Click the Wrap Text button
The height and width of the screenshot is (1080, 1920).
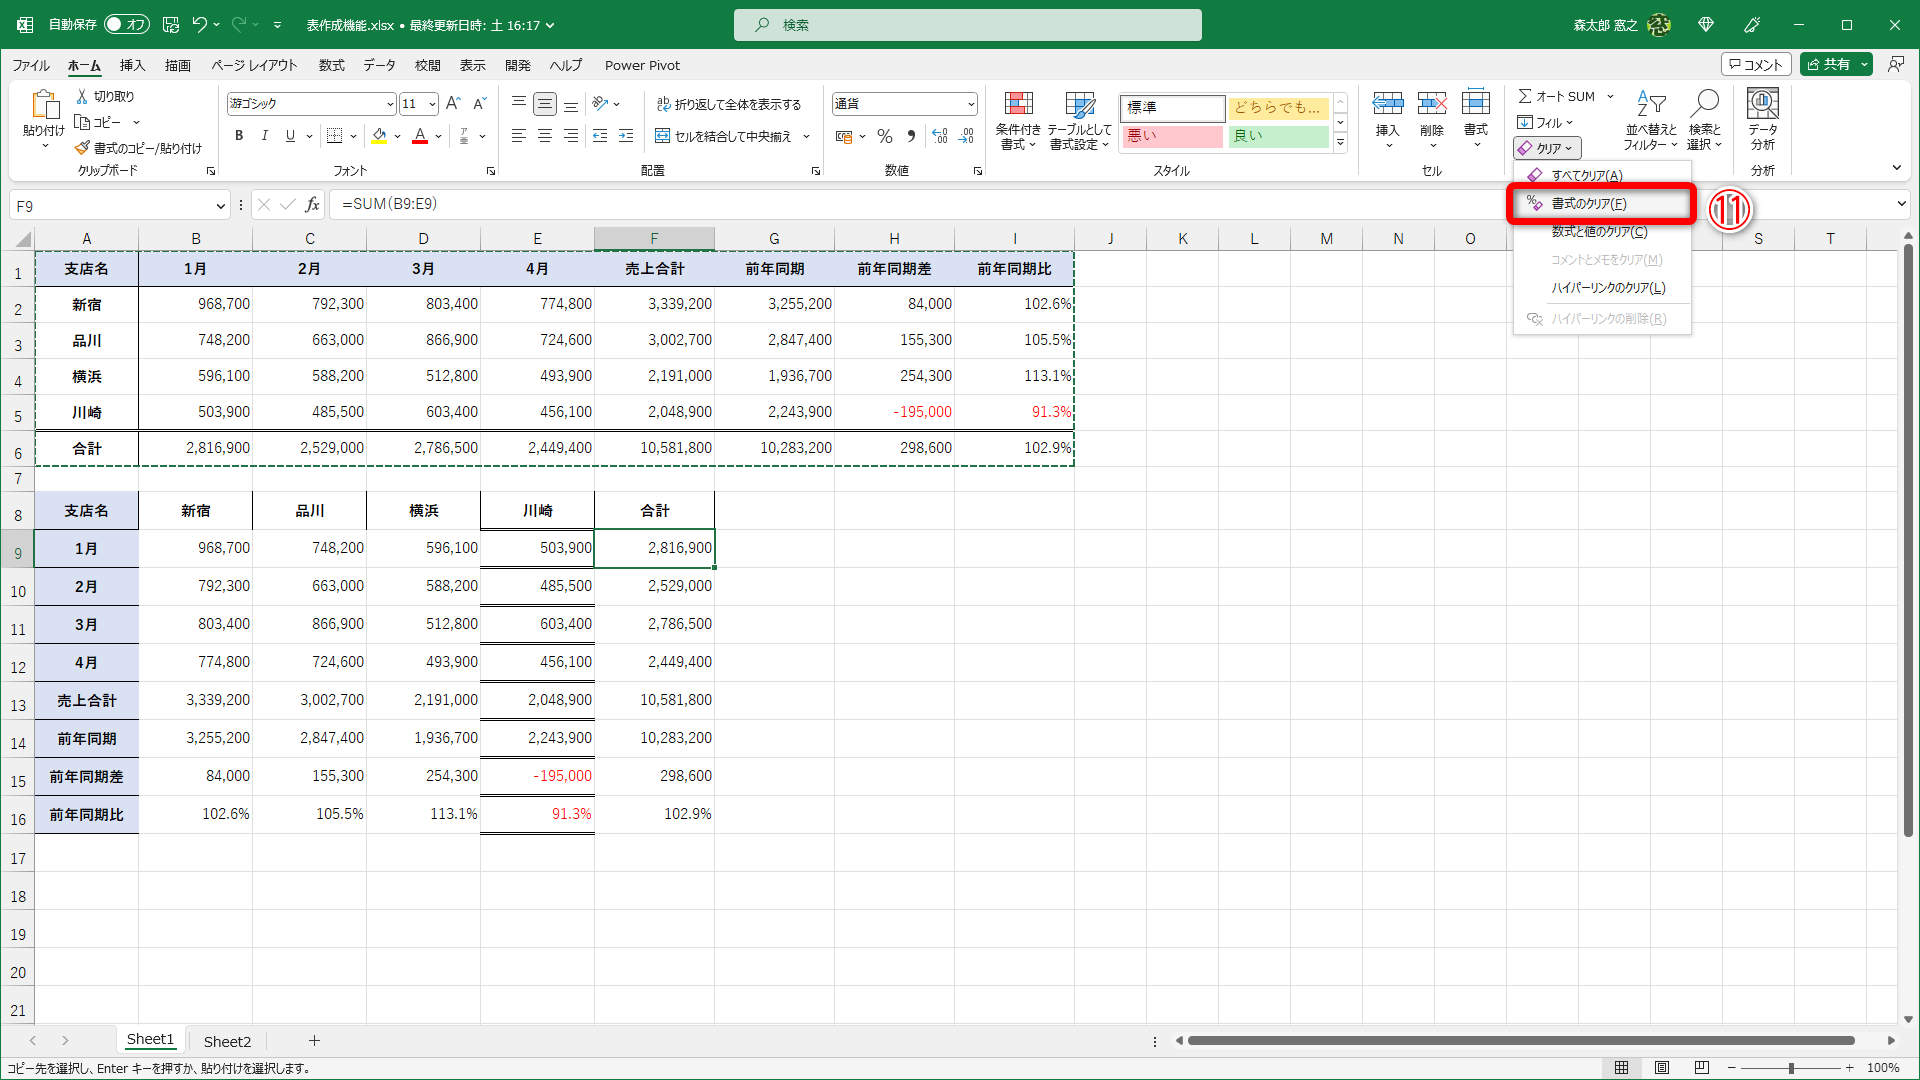(729, 104)
